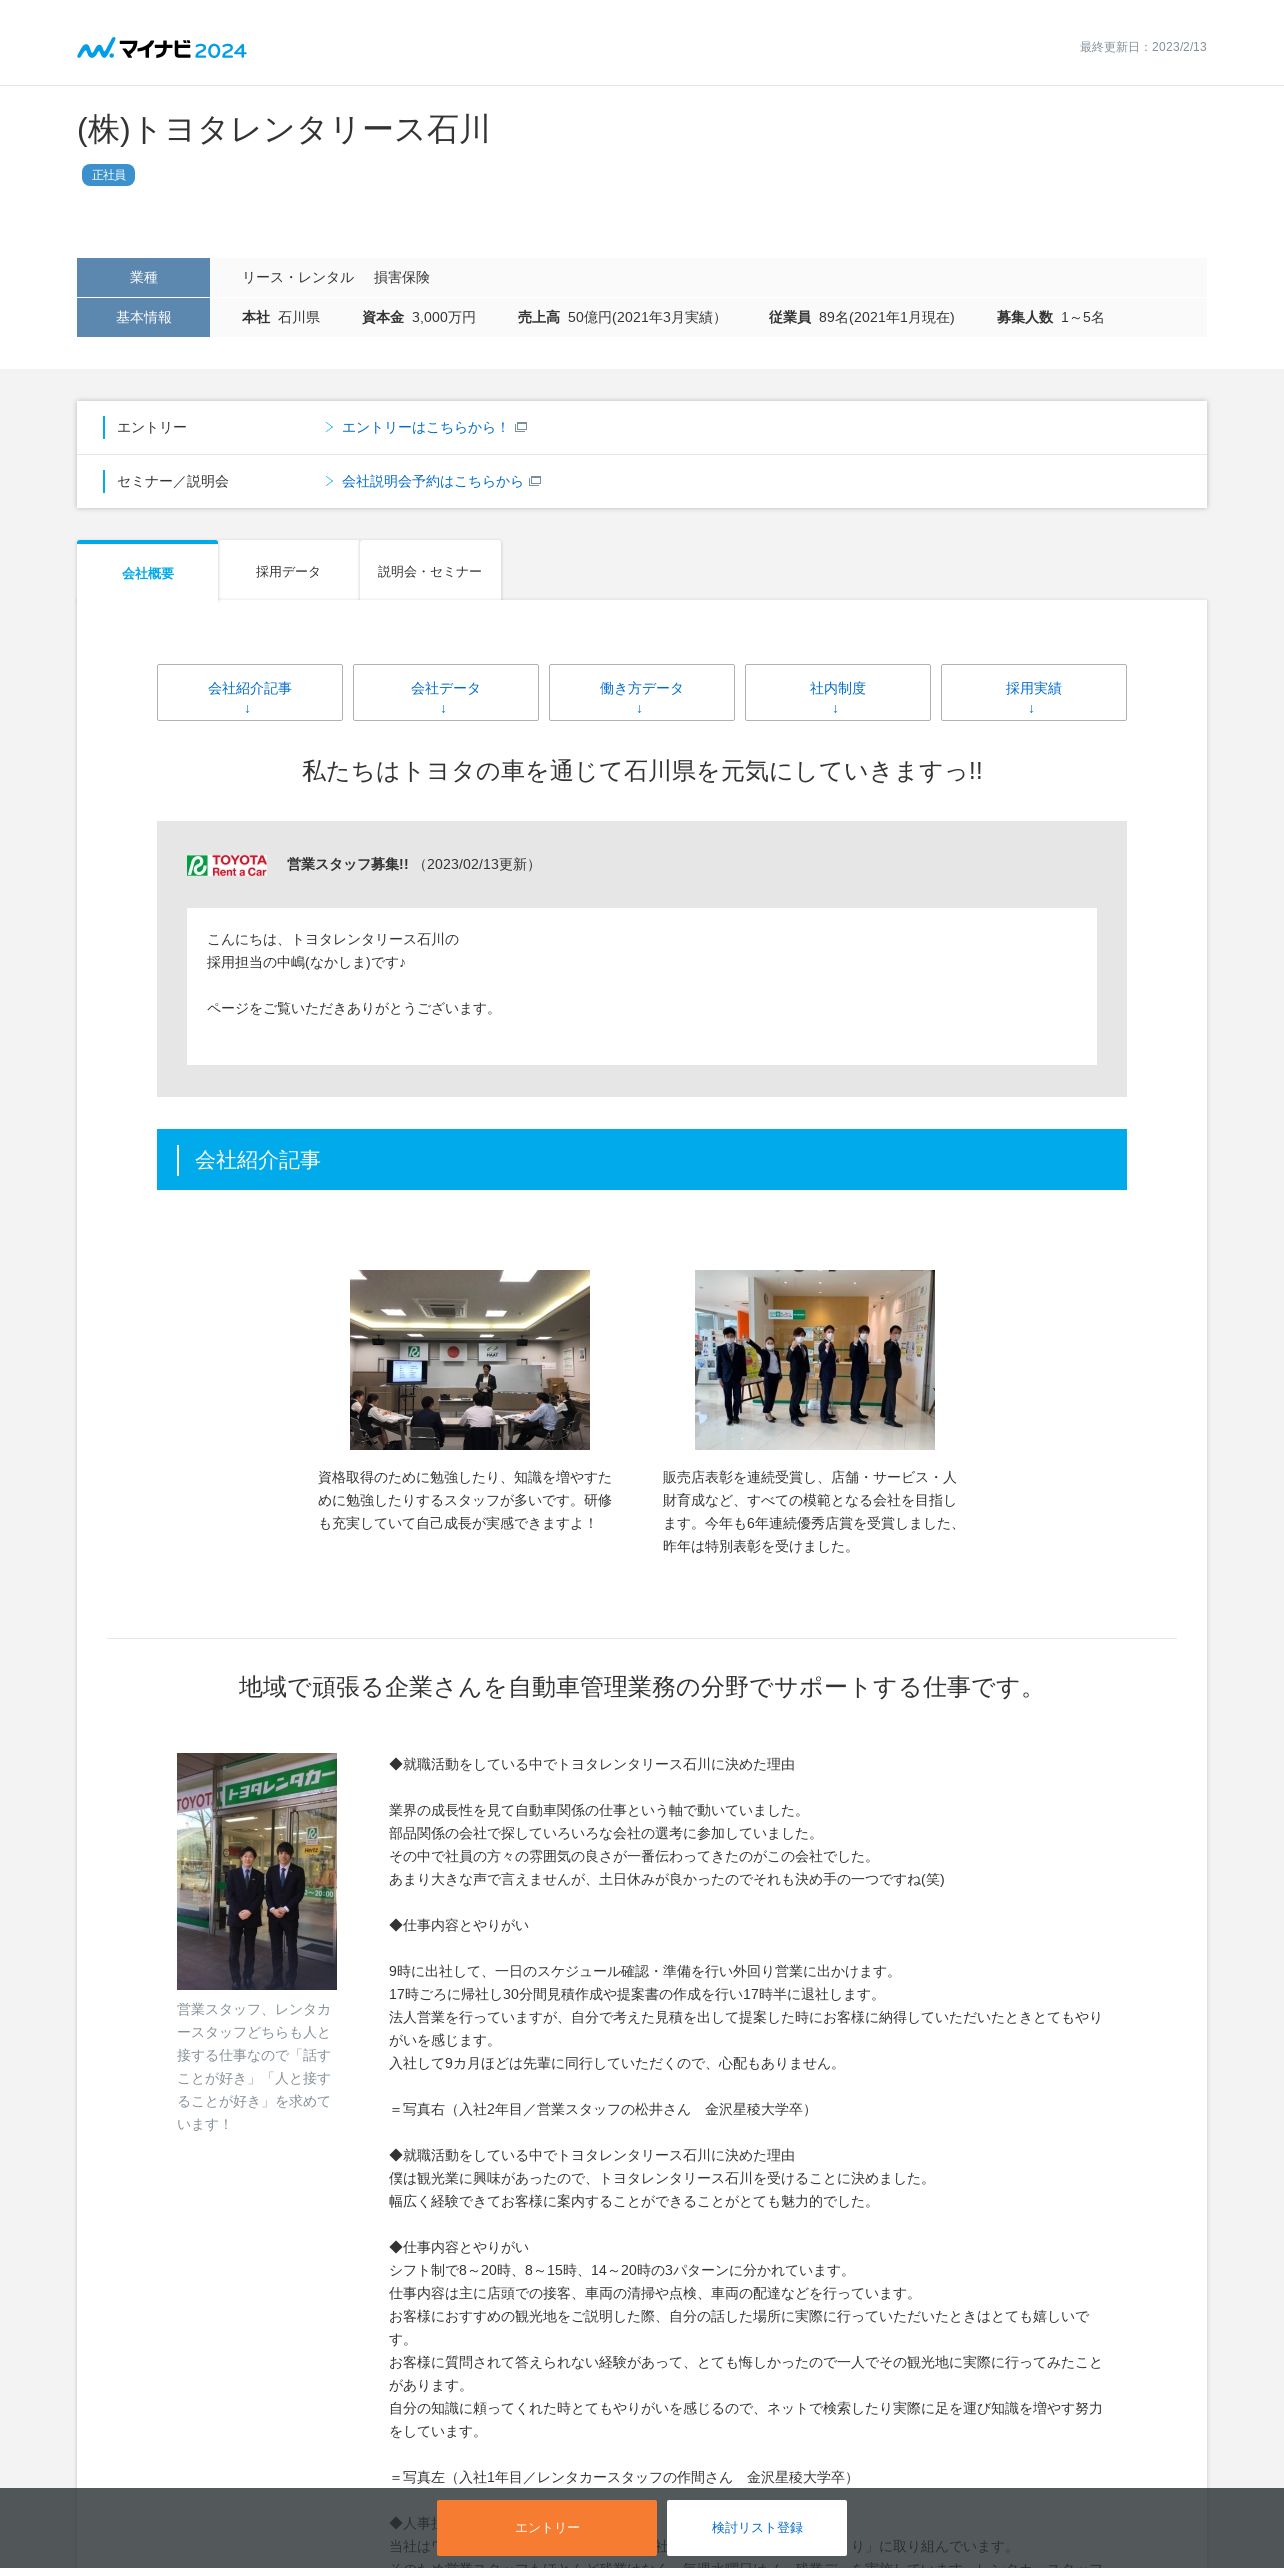The width and height of the screenshot is (1284, 2568).
Task: Click the 営業スタッフ募集!! heading
Action: coord(347,864)
